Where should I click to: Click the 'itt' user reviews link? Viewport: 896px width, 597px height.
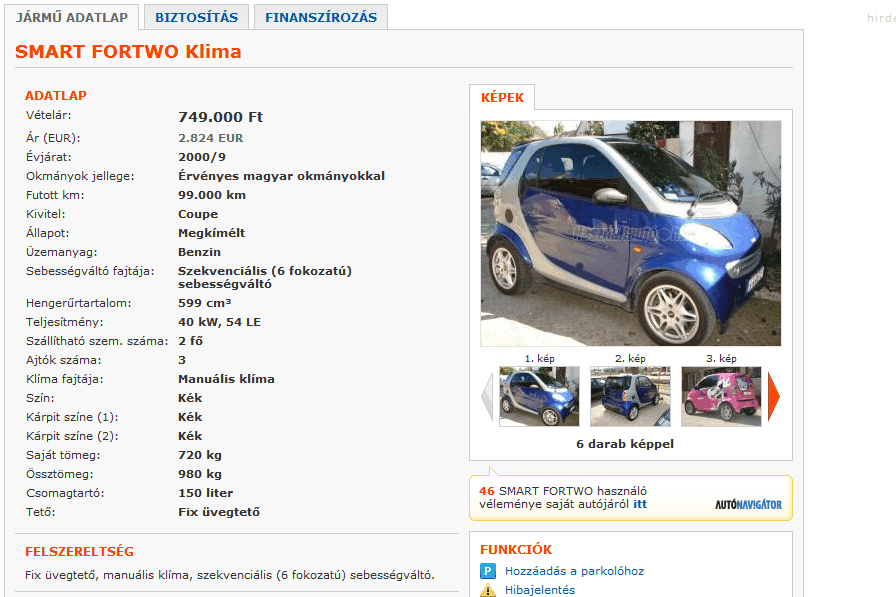click(x=640, y=504)
